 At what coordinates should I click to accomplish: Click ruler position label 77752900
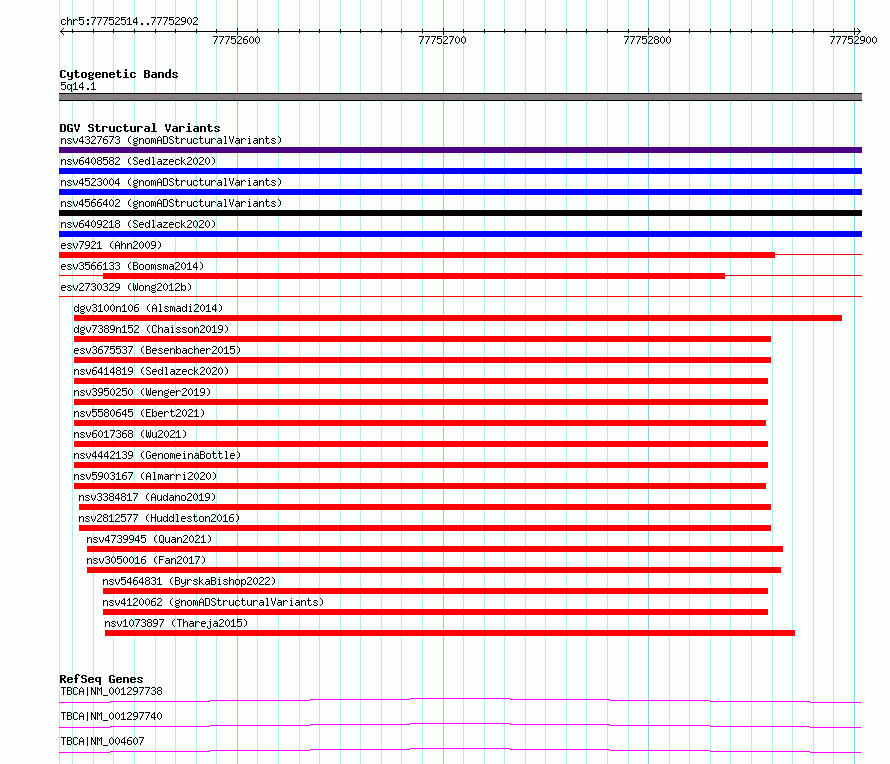pyautogui.click(x=853, y=40)
